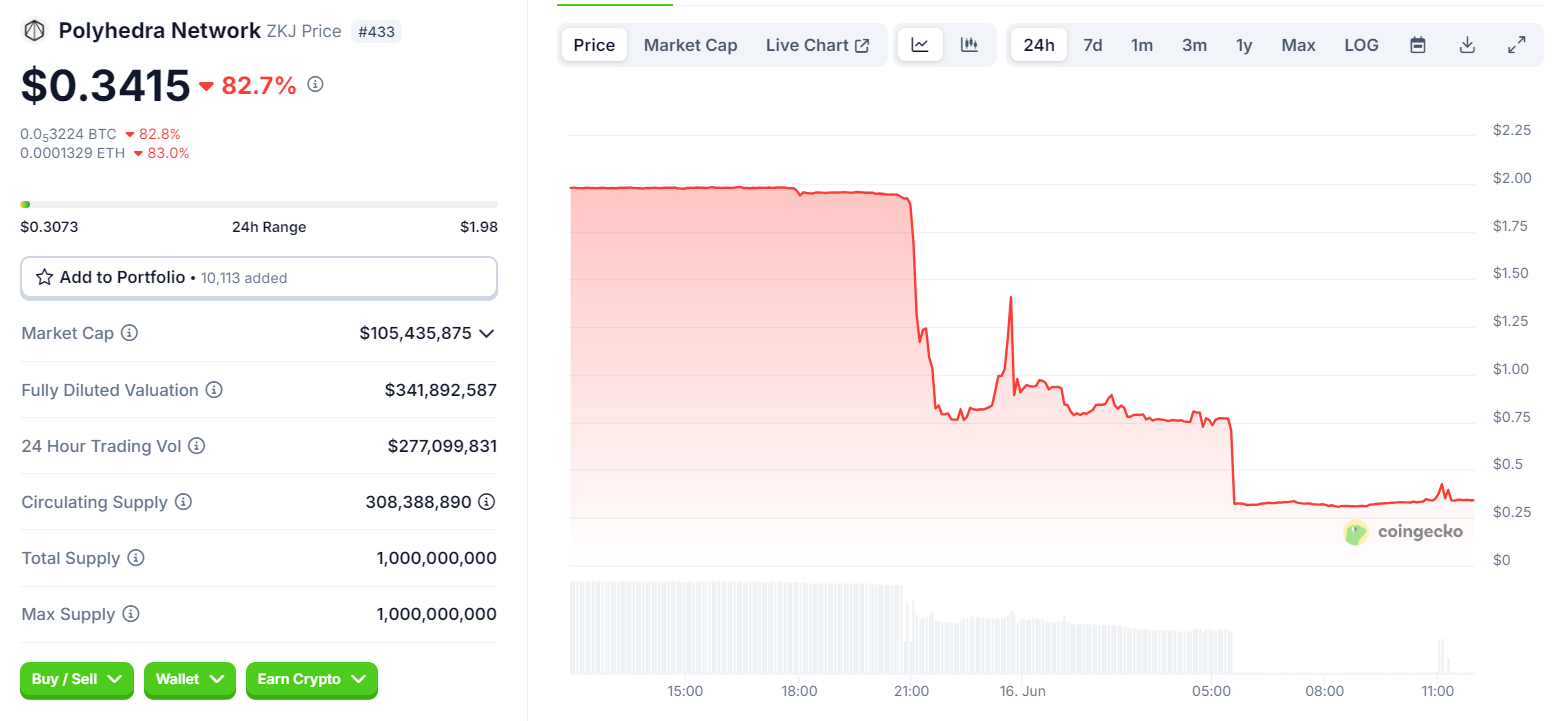Open the calendar date range picker
This screenshot has height=721, width=1554.
click(x=1417, y=45)
